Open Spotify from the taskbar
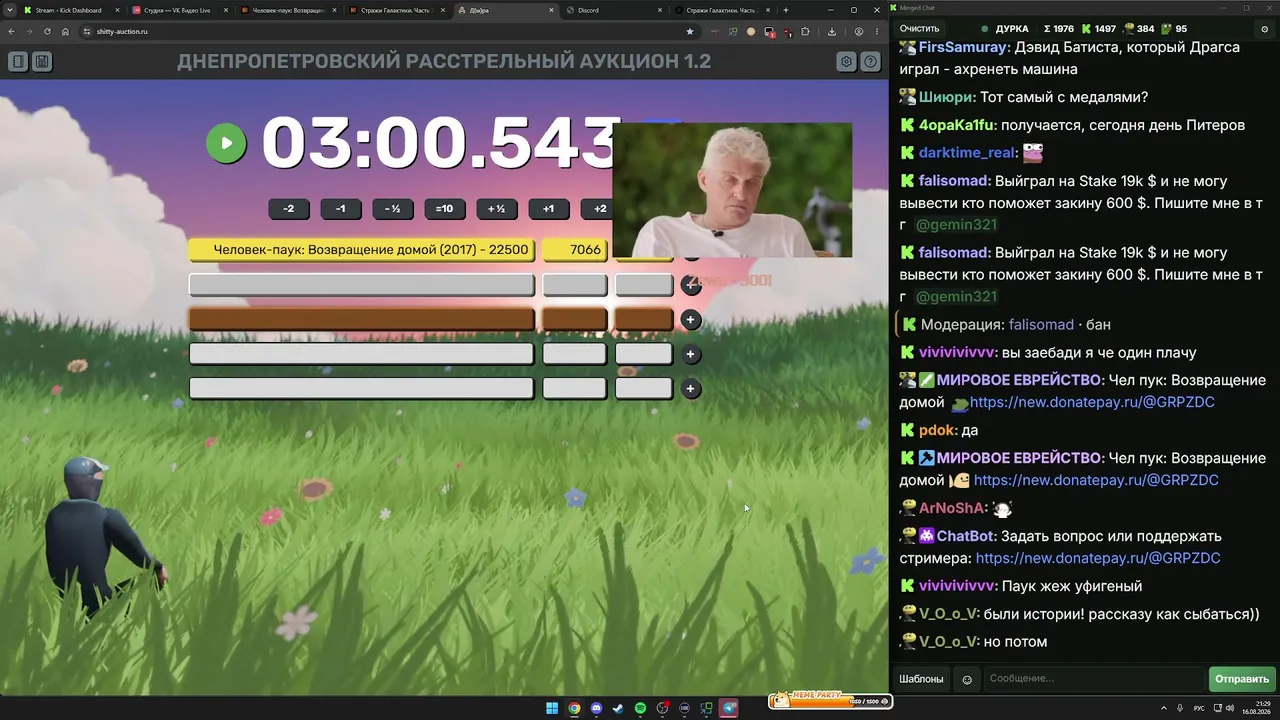This screenshot has width=1280, height=720. (640, 708)
